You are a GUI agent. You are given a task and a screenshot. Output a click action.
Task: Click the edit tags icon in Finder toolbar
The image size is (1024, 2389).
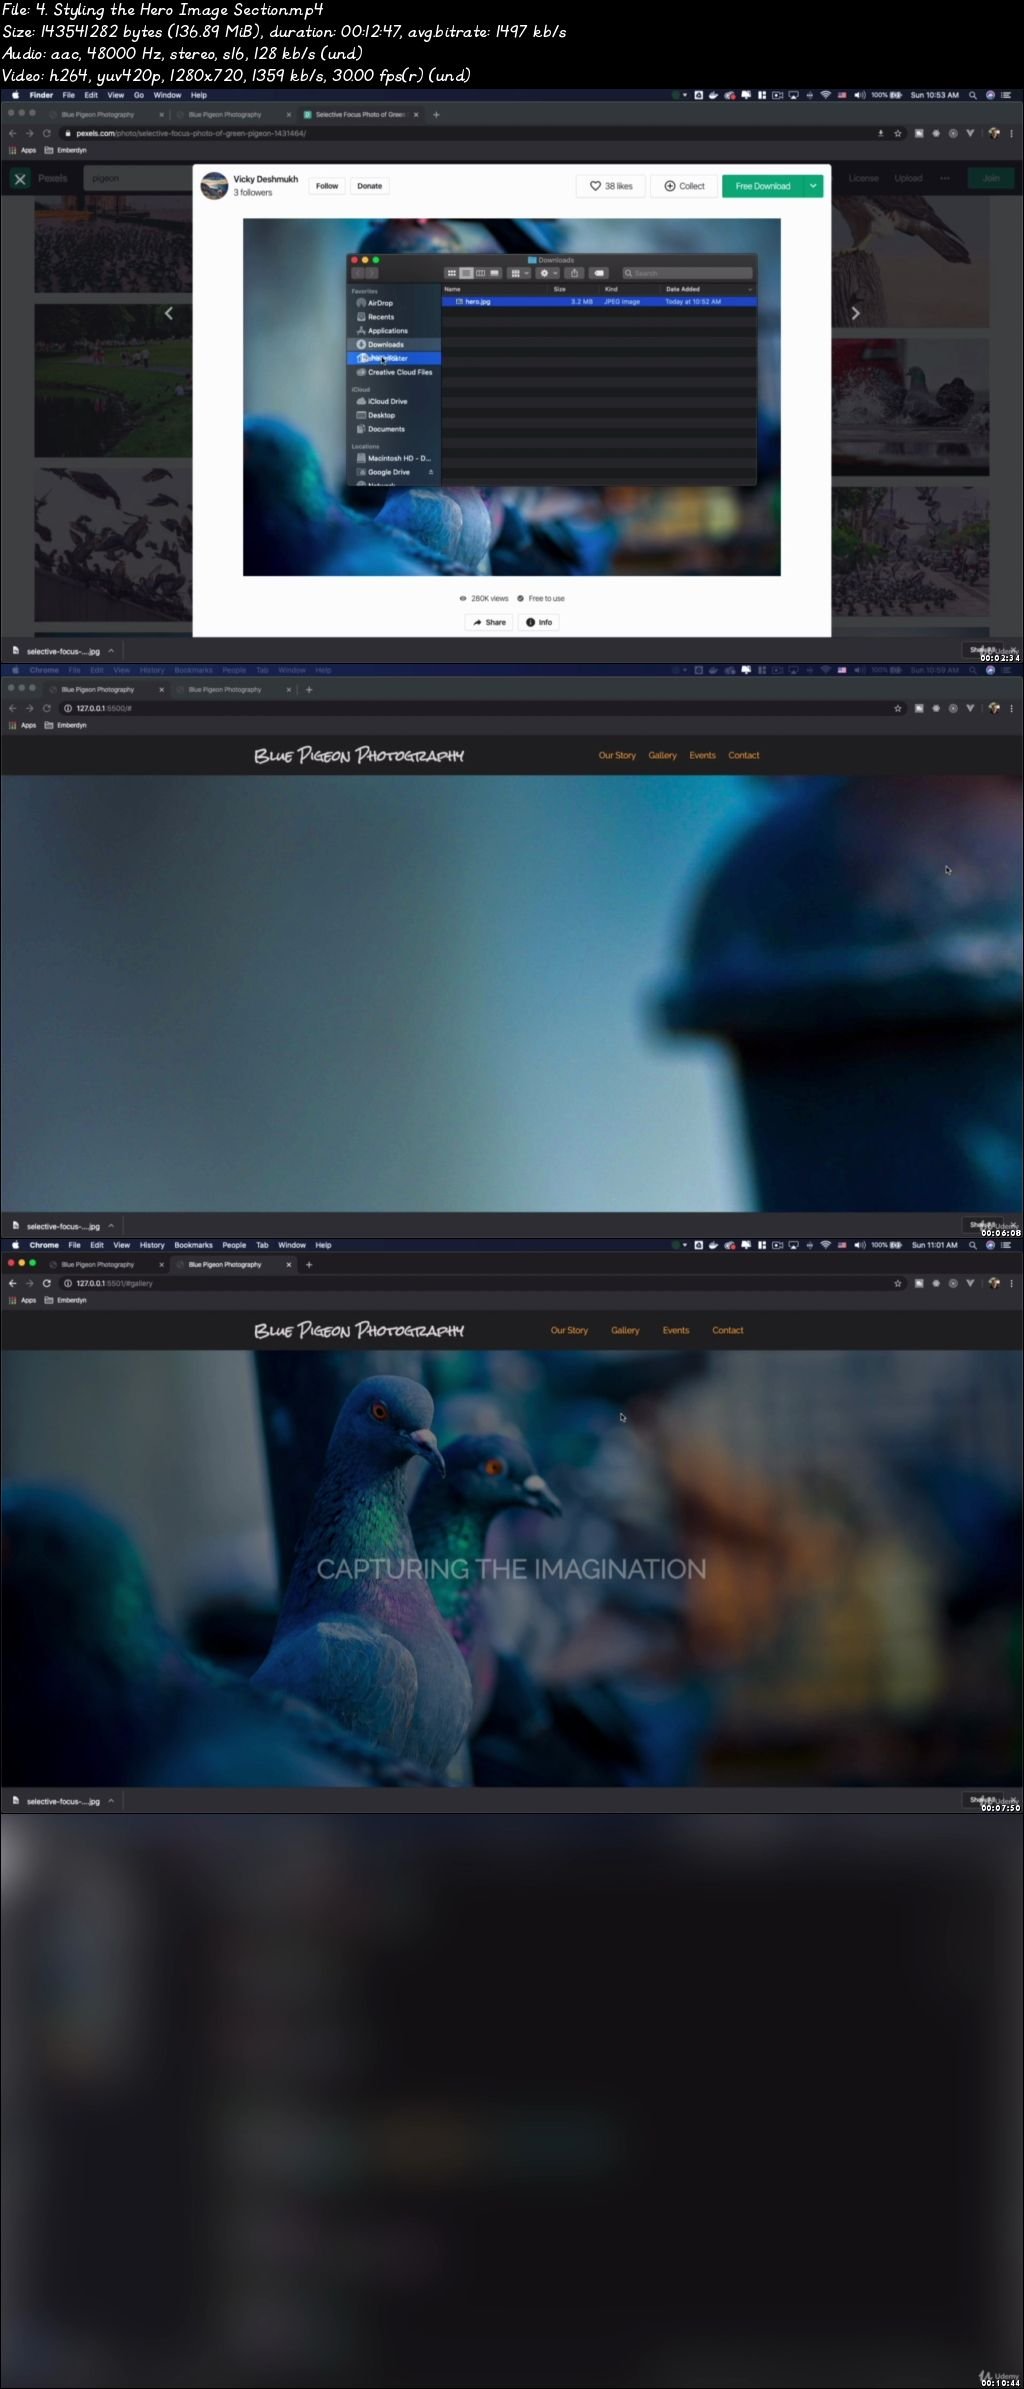pyautogui.click(x=599, y=273)
